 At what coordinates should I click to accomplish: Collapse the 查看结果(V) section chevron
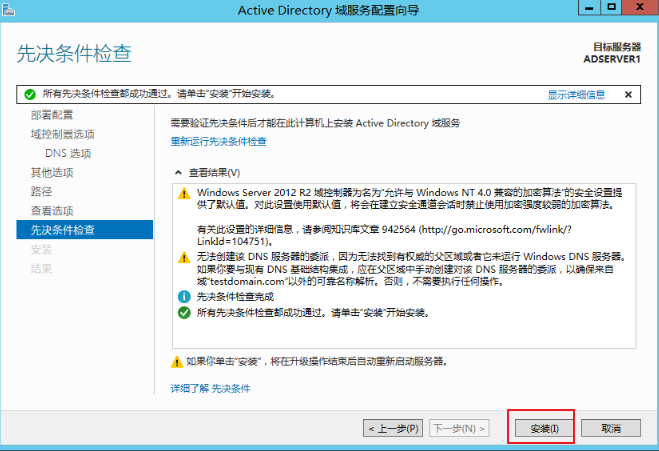178,172
